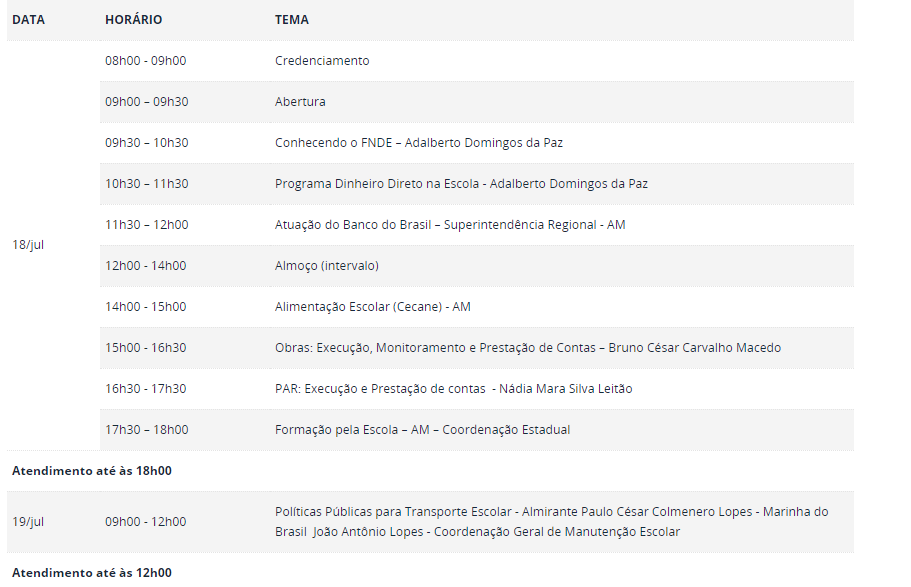Click the TEMA column header
Screen dimensions: 911x587
292,20
